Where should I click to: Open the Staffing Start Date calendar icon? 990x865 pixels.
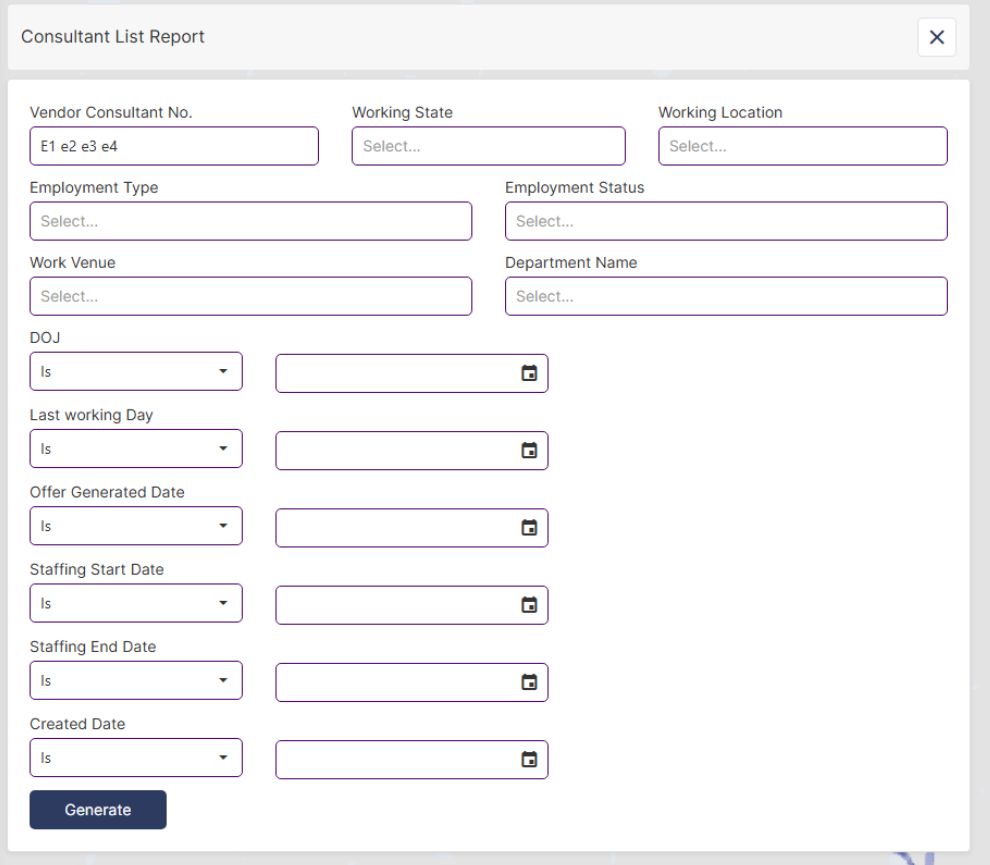pyautogui.click(x=529, y=605)
